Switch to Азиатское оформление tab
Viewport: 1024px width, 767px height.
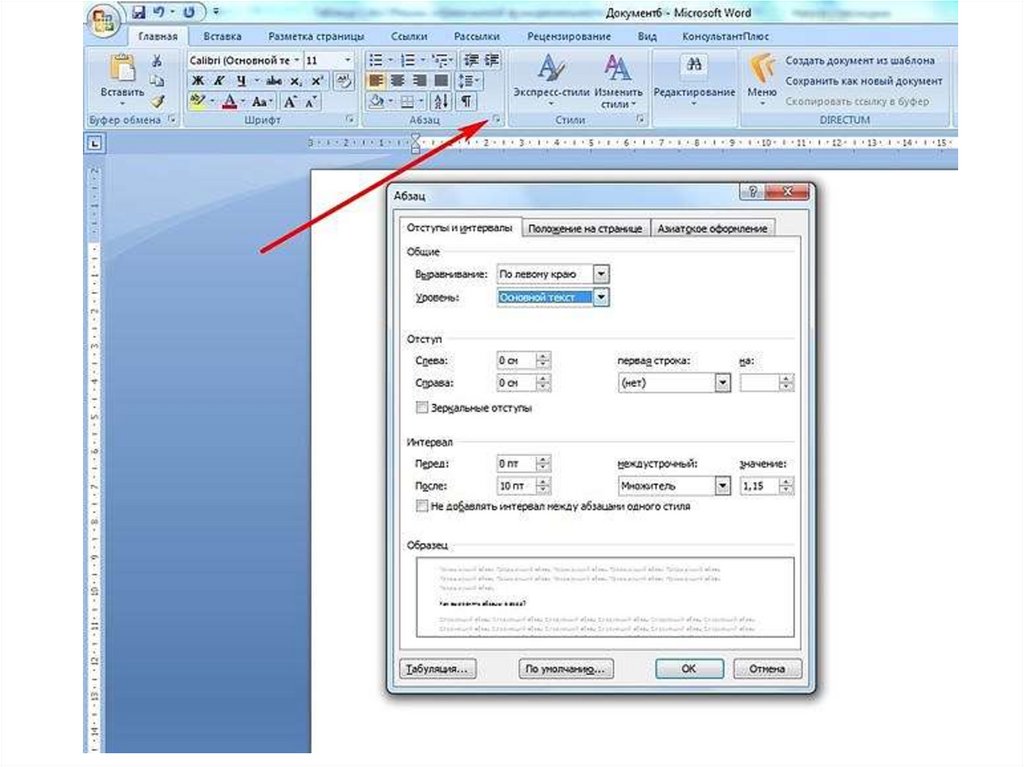pos(712,229)
